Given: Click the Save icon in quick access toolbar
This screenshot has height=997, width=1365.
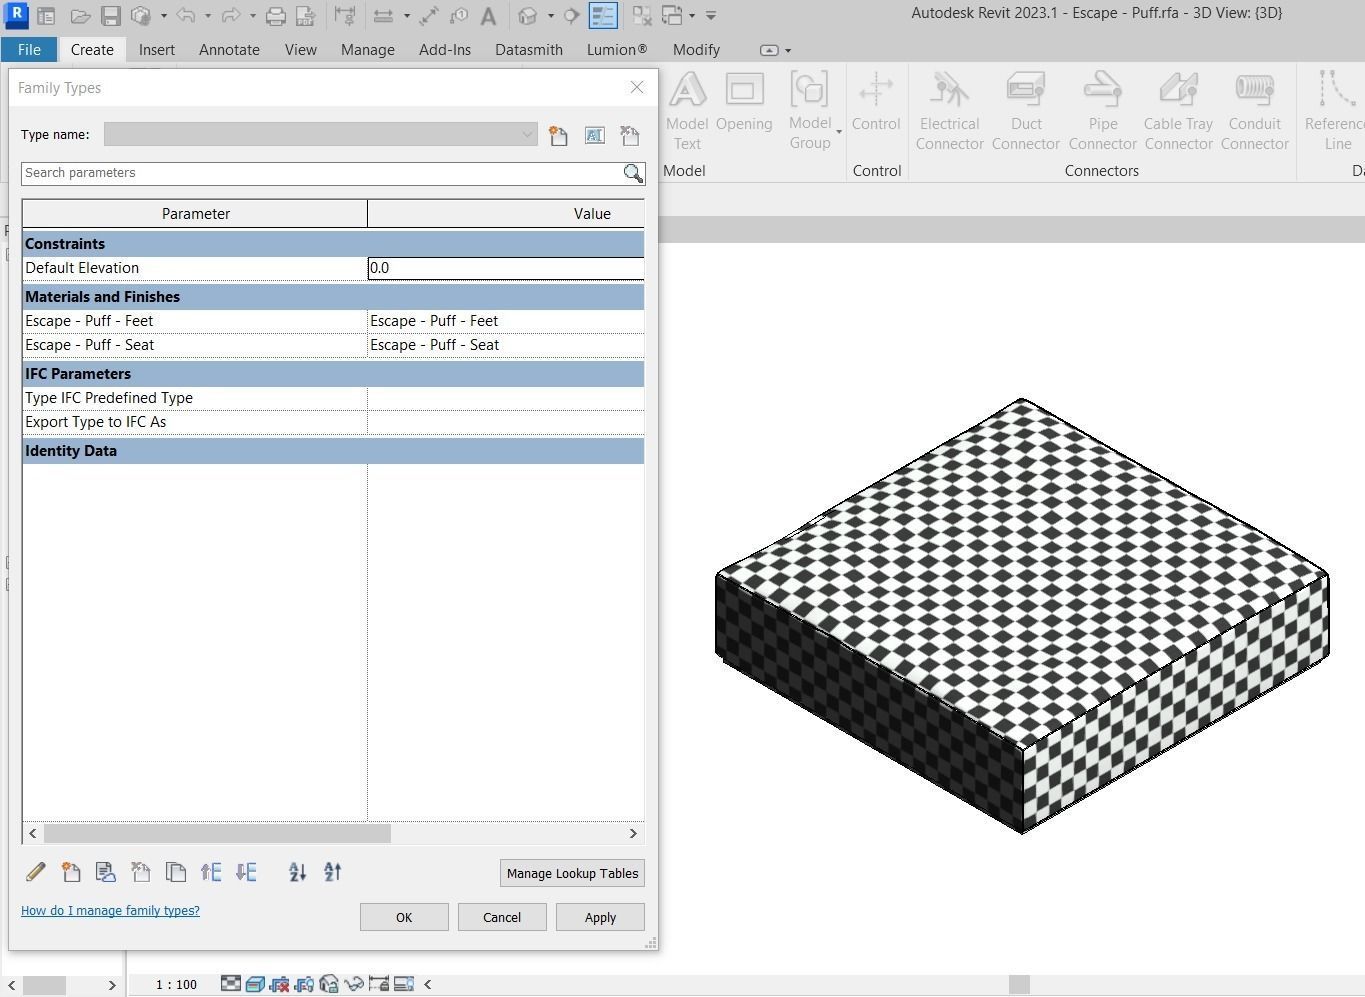Looking at the screenshot, I should (111, 16).
